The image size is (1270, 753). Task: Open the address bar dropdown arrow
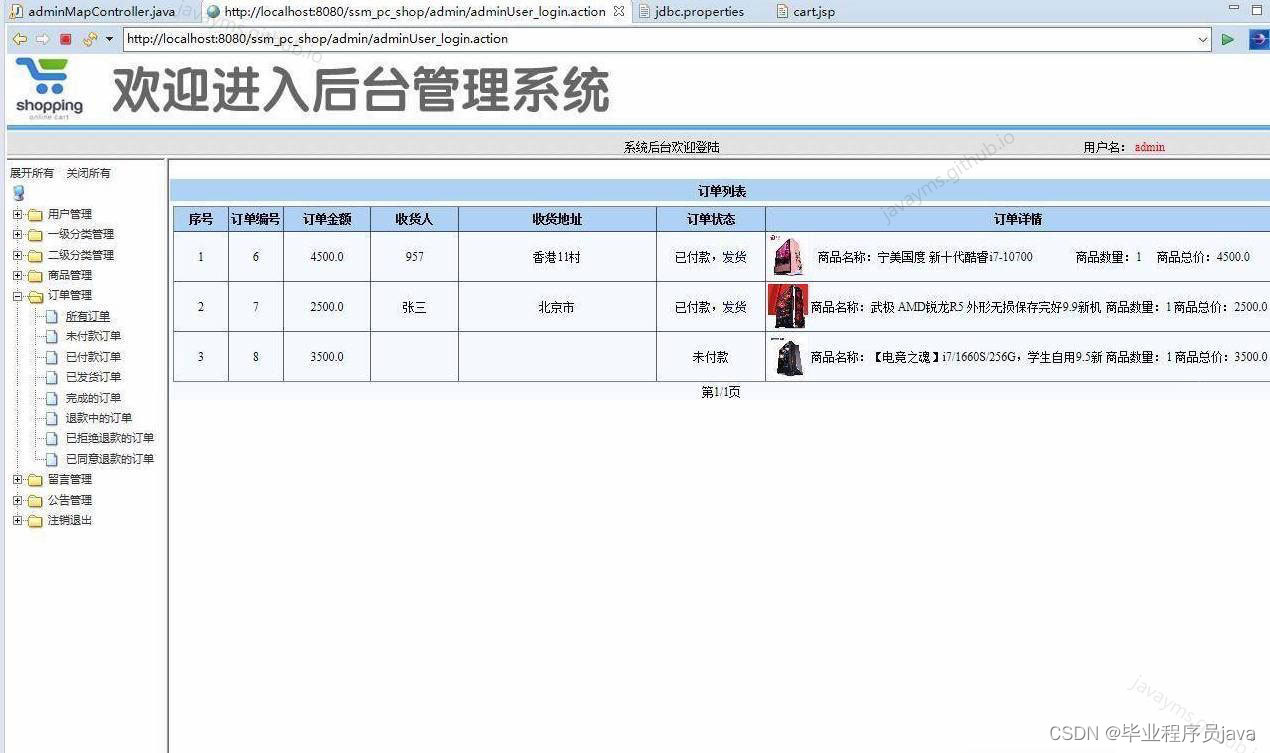tap(1202, 39)
